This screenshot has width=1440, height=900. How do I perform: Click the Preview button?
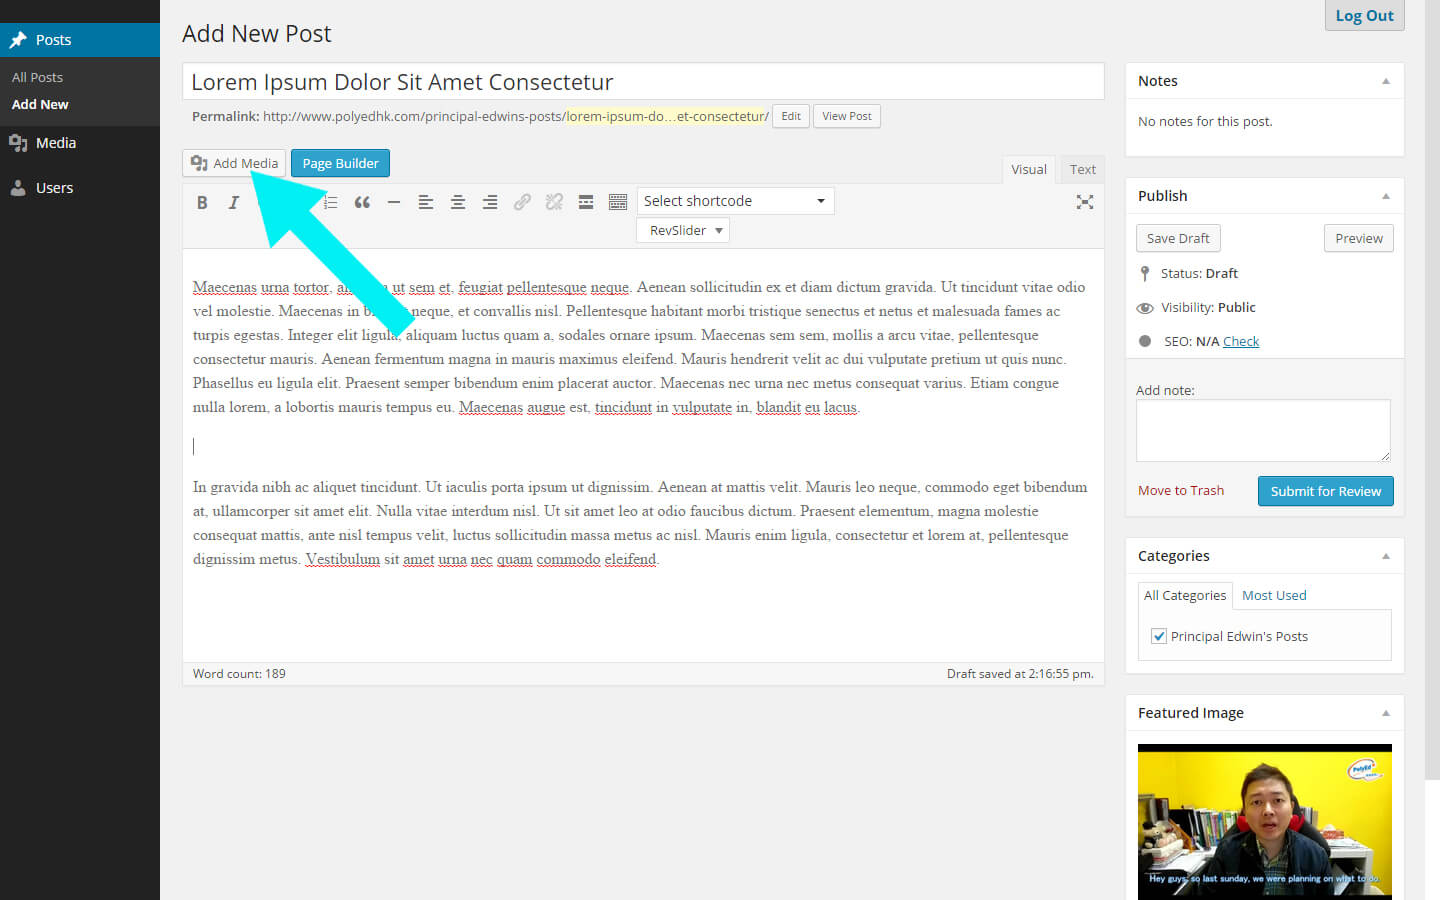[1359, 238]
